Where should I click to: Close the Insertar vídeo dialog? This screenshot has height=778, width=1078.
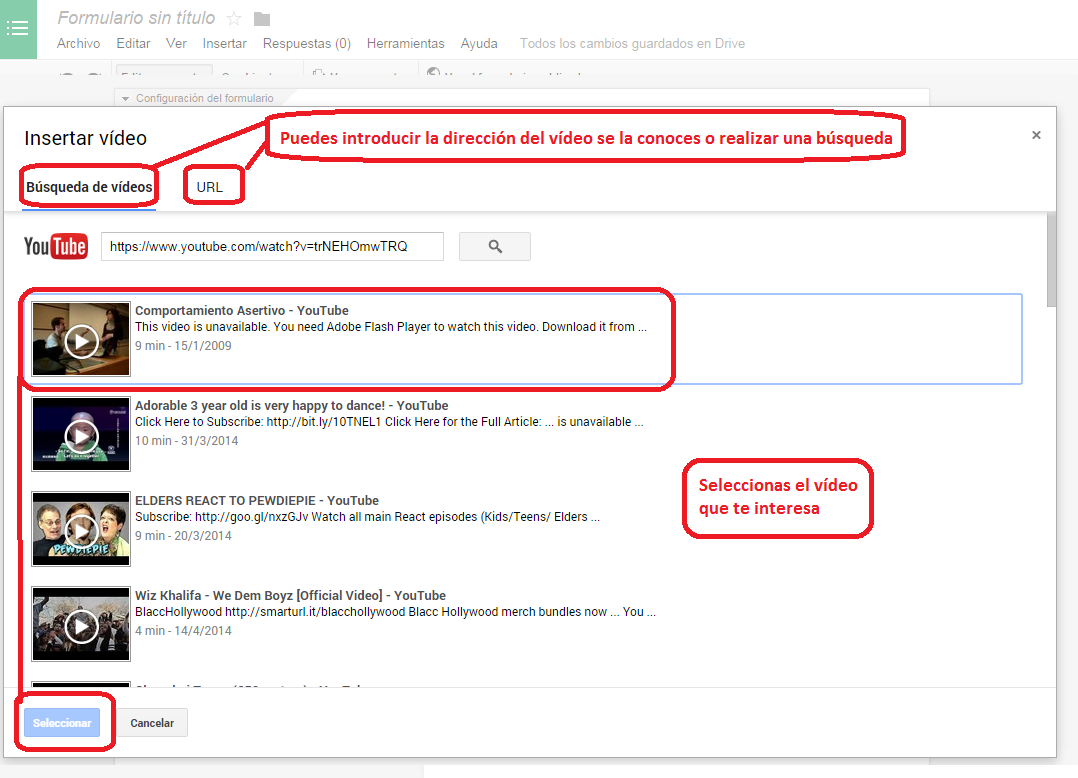pos(1036,135)
